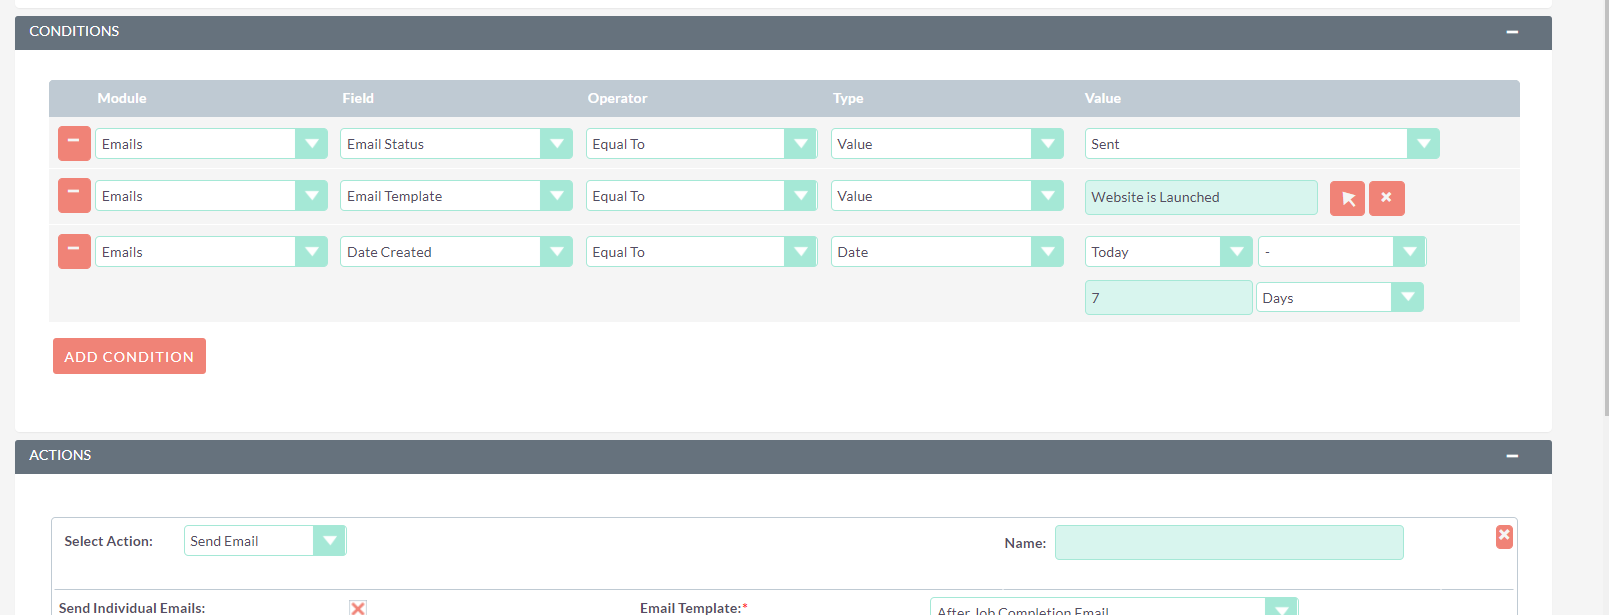Click the select arrow icon beside Website is Launched
The height and width of the screenshot is (615, 1609).
click(x=1347, y=198)
